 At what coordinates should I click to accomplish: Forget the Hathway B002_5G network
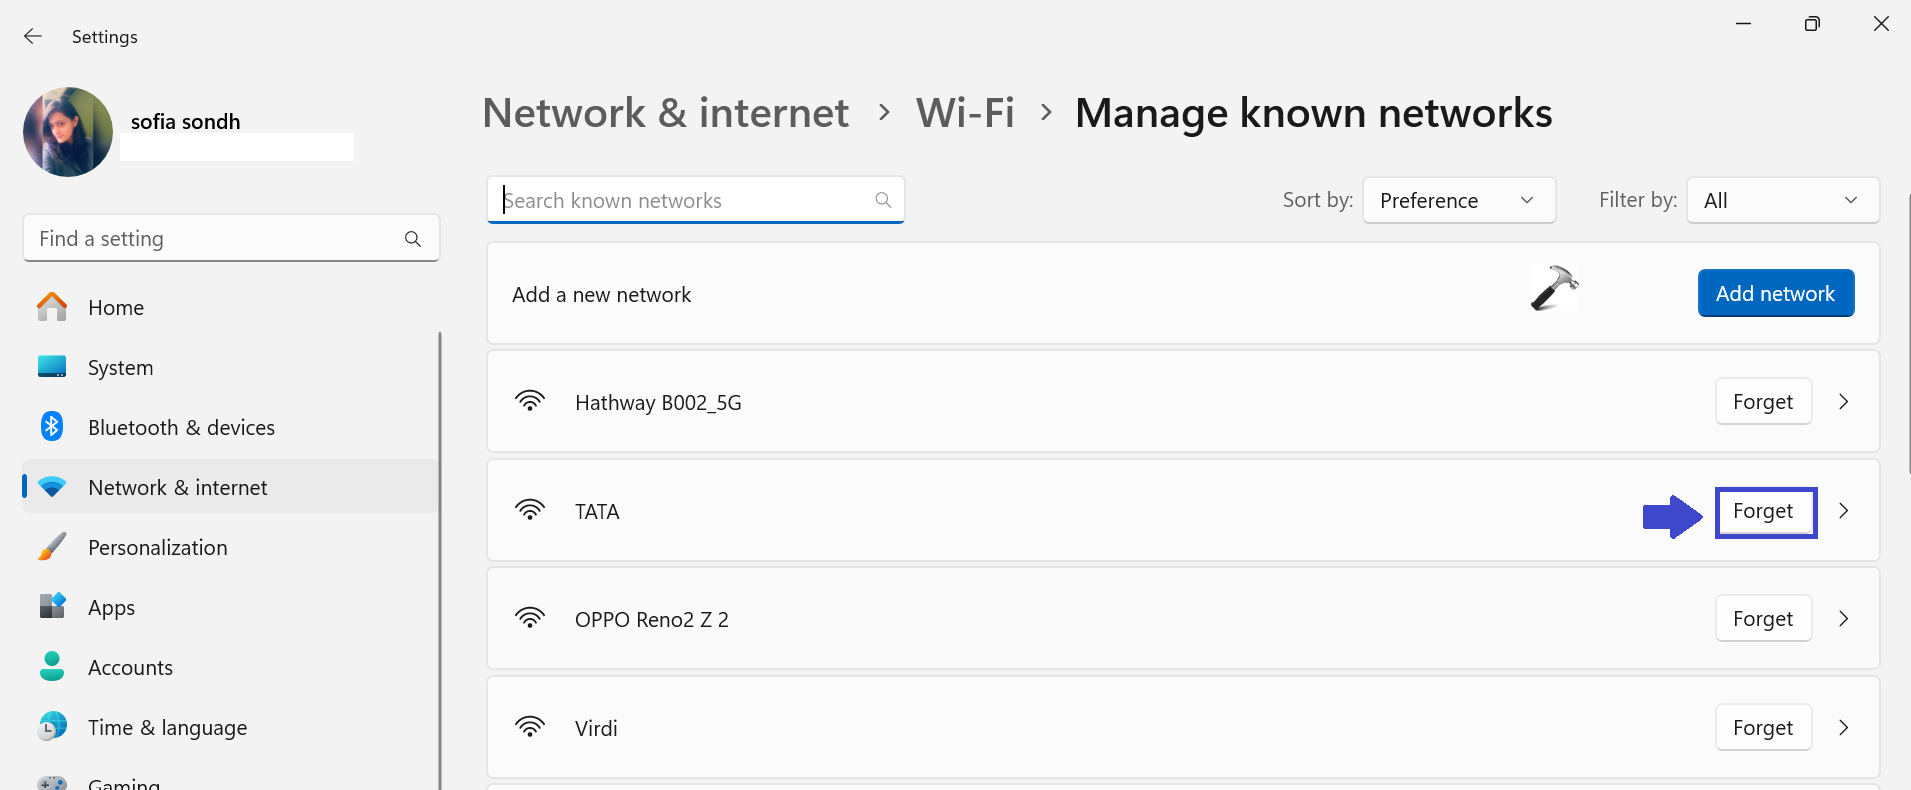(1763, 402)
